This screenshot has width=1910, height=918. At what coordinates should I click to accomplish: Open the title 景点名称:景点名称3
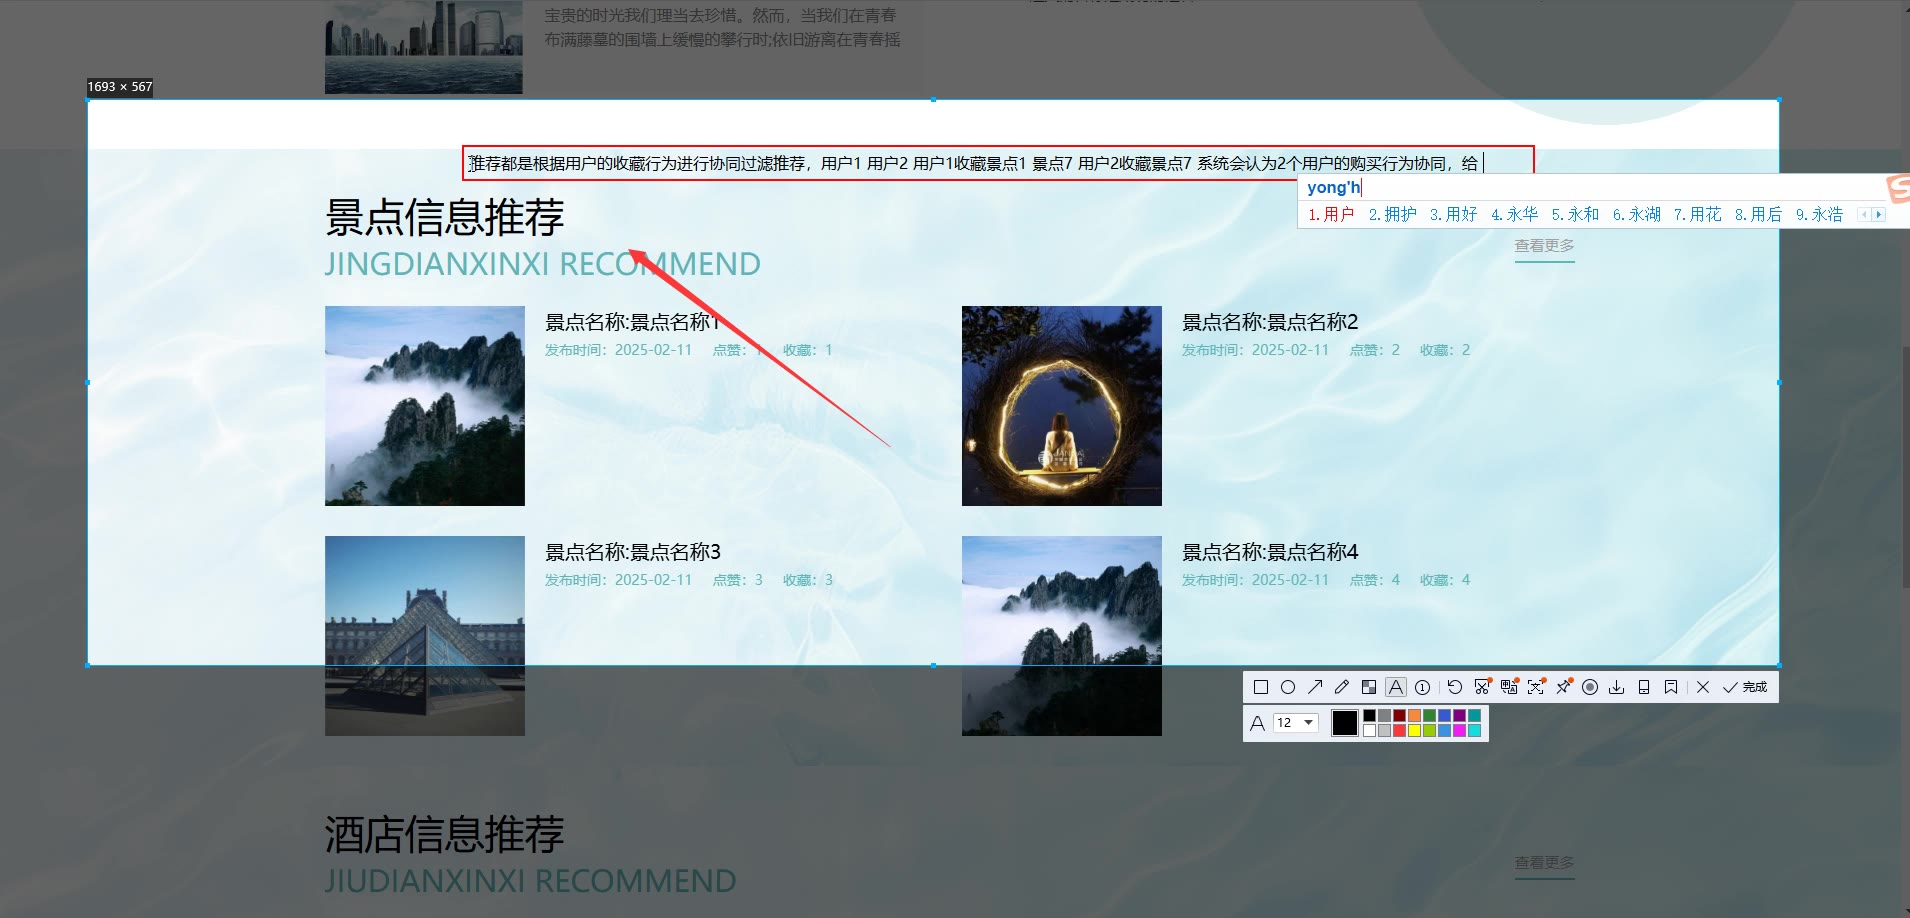click(x=633, y=552)
